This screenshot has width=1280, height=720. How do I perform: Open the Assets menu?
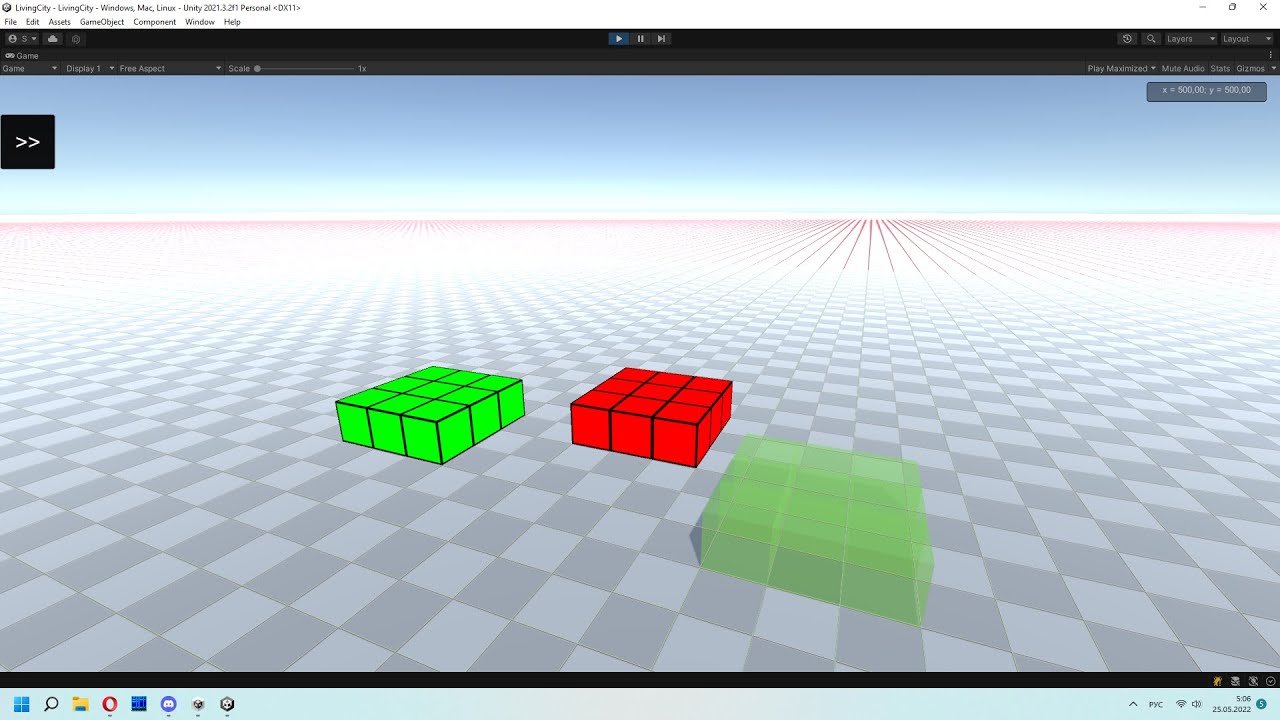60,22
